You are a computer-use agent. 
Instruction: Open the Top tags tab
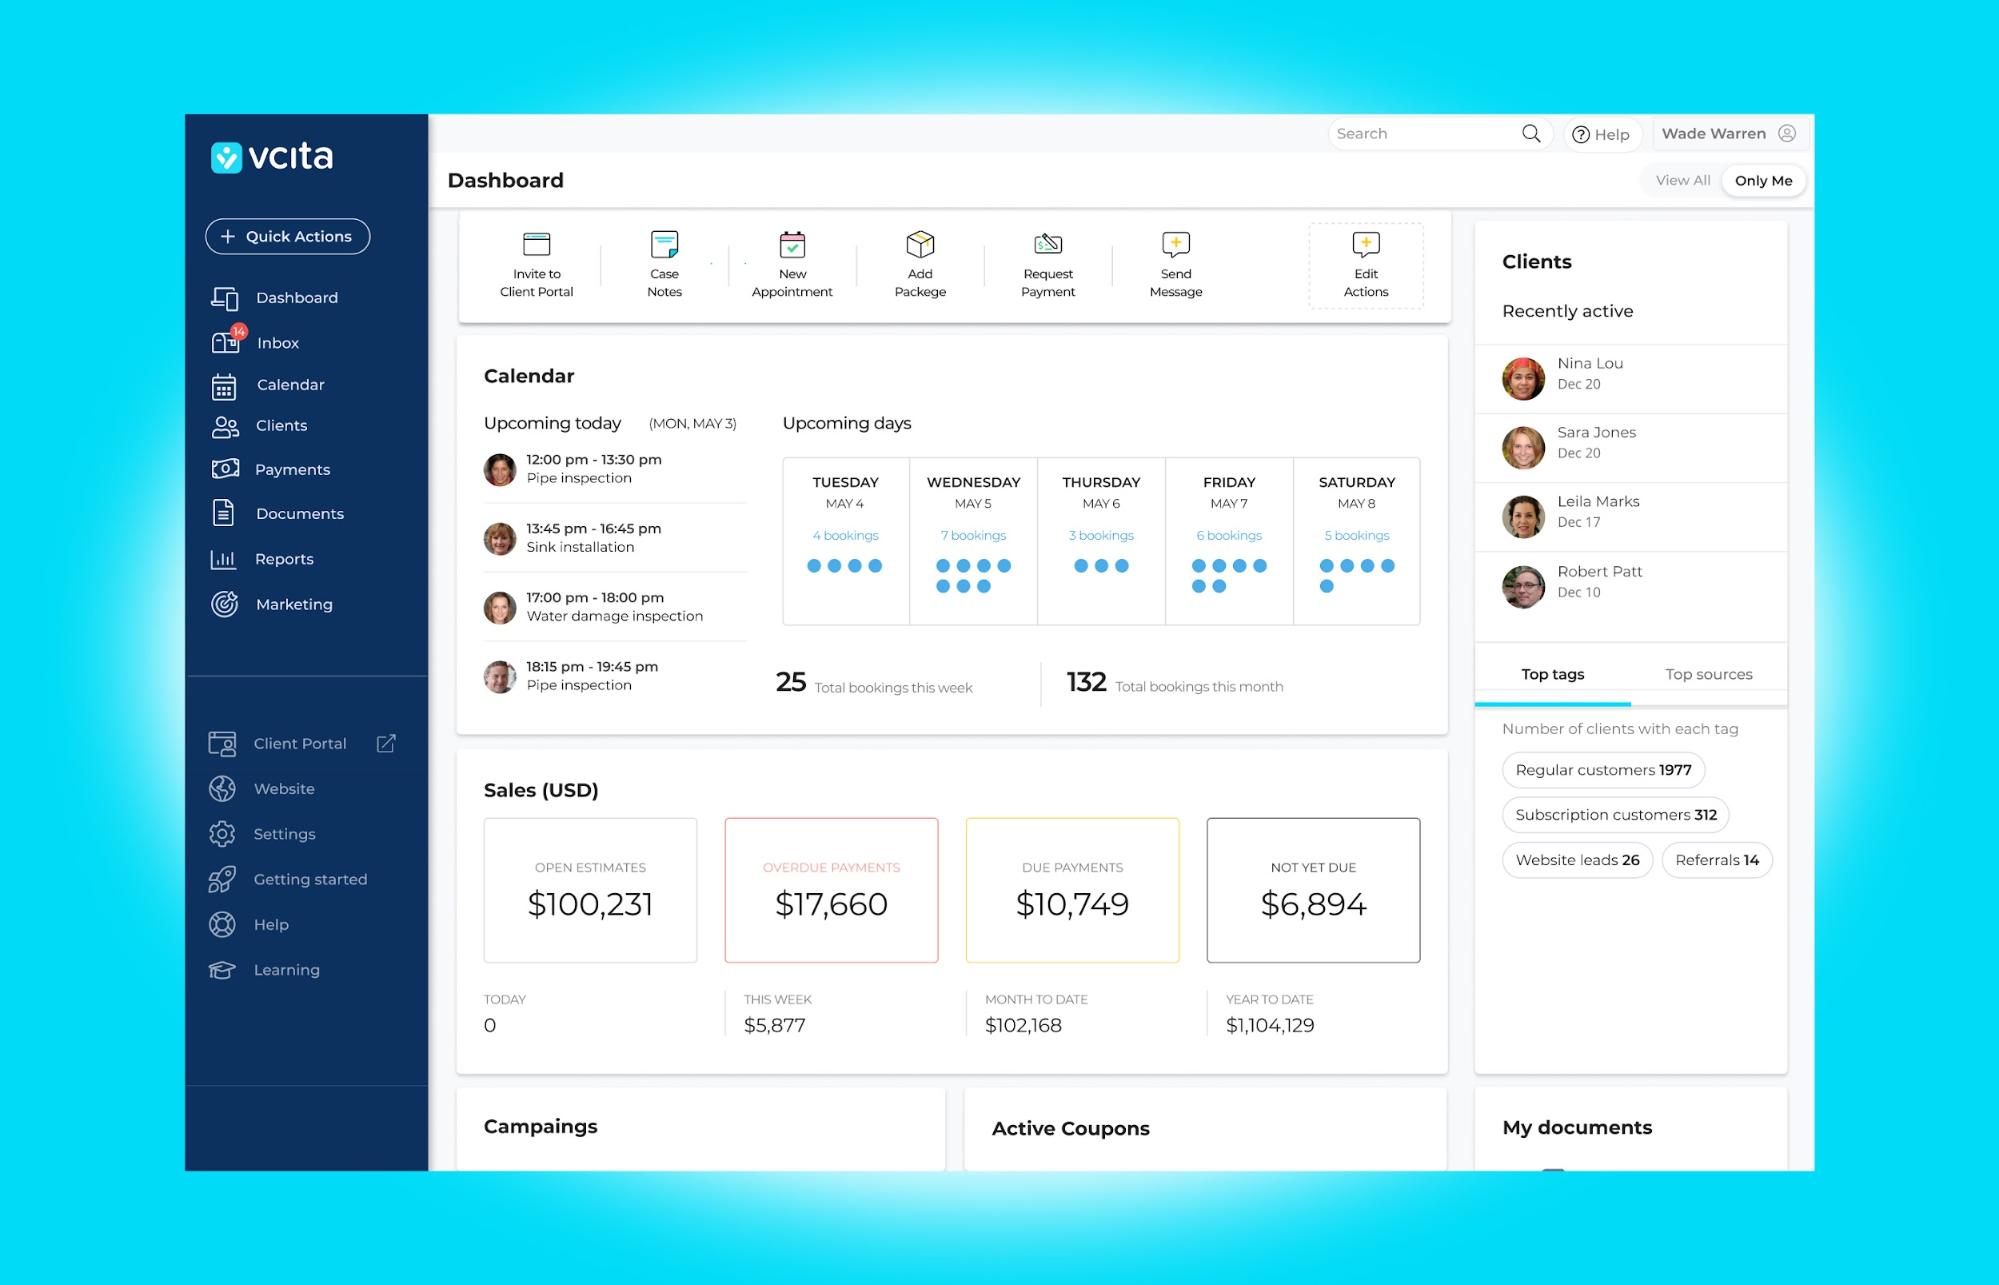pos(1552,673)
